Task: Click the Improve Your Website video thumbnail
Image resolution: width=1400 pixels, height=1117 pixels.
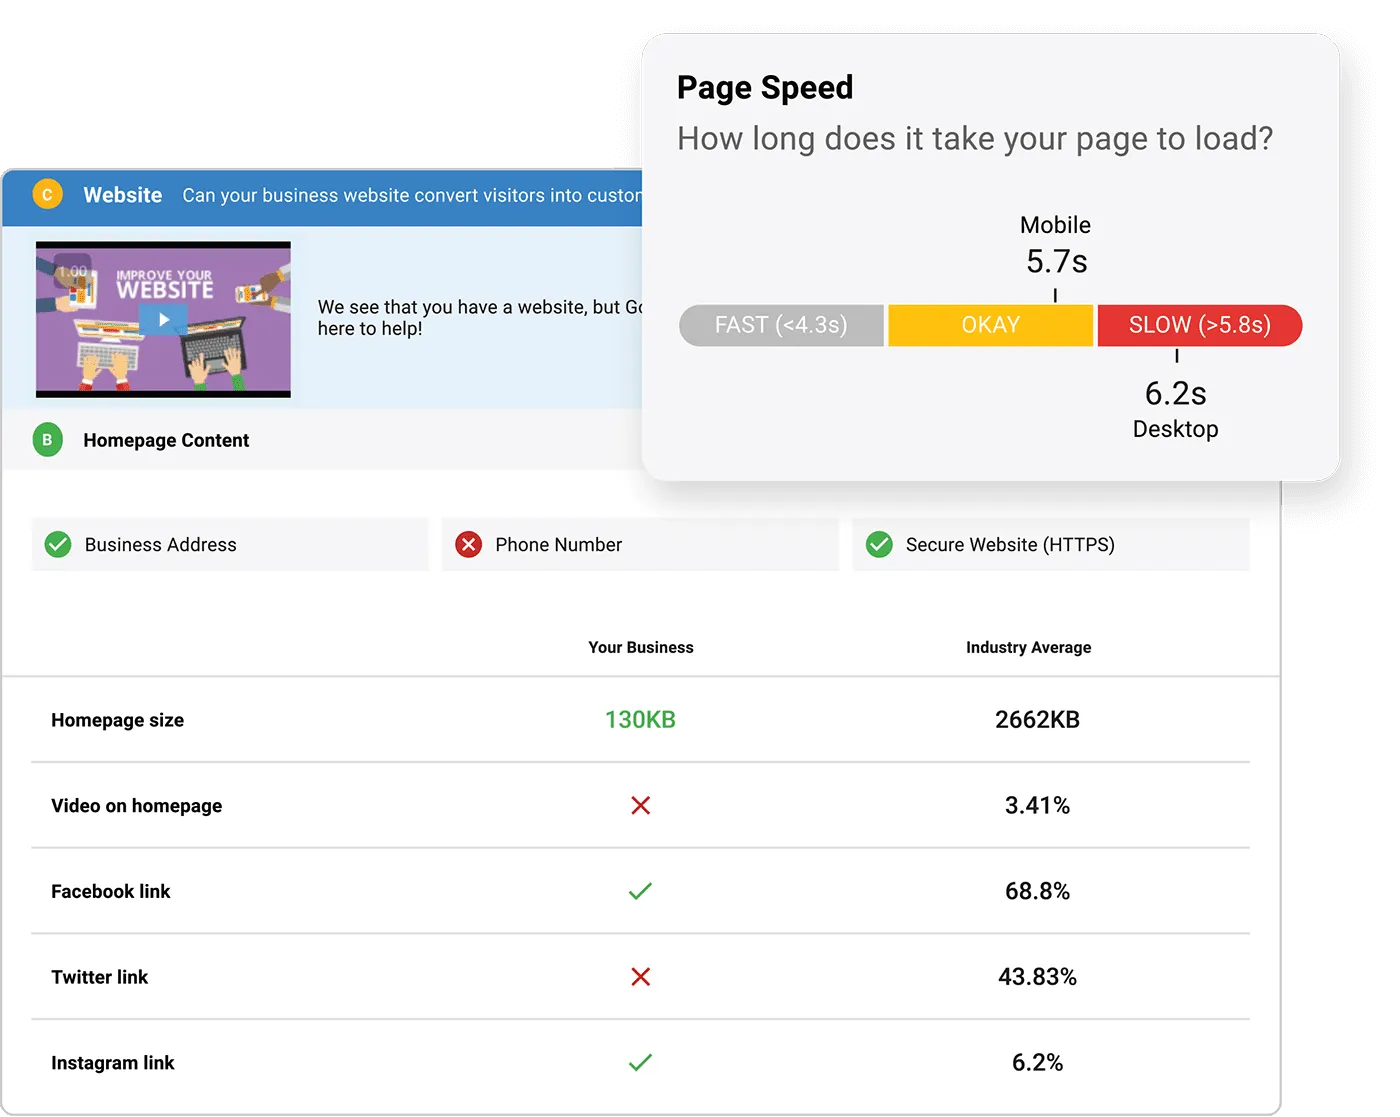Action: [x=162, y=318]
